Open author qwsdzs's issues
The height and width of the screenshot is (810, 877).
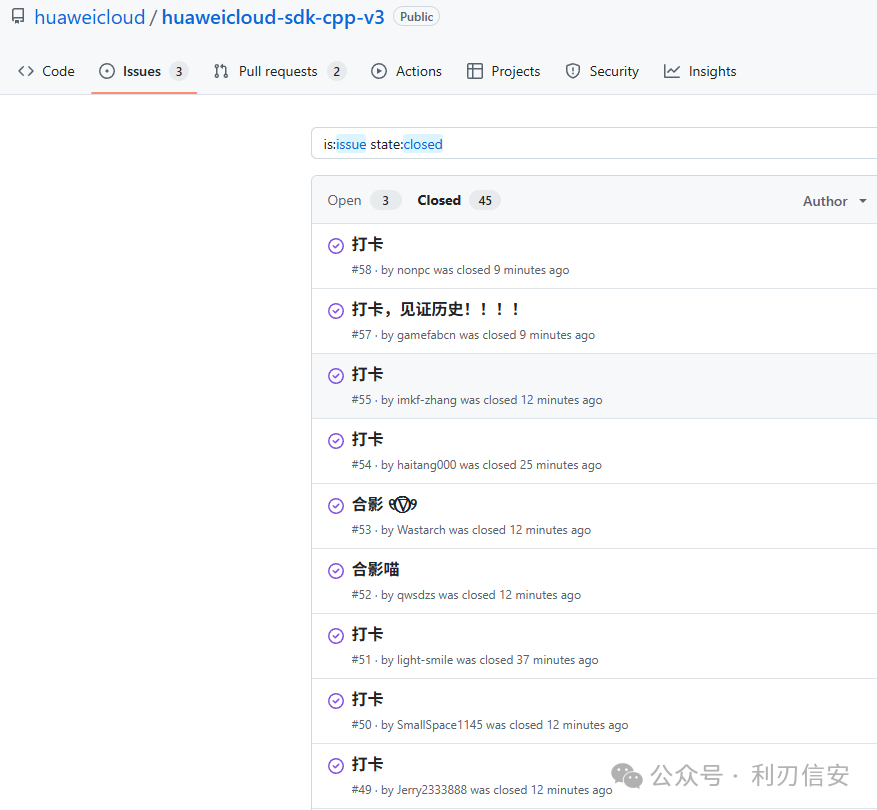pyautogui.click(x=416, y=595)
